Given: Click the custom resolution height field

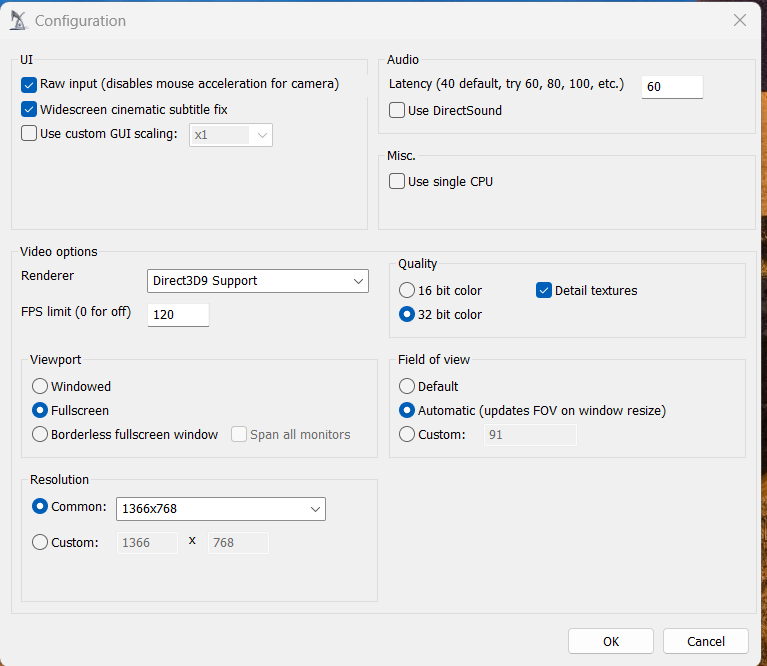Looking at the screenshot, I should 238,543.
